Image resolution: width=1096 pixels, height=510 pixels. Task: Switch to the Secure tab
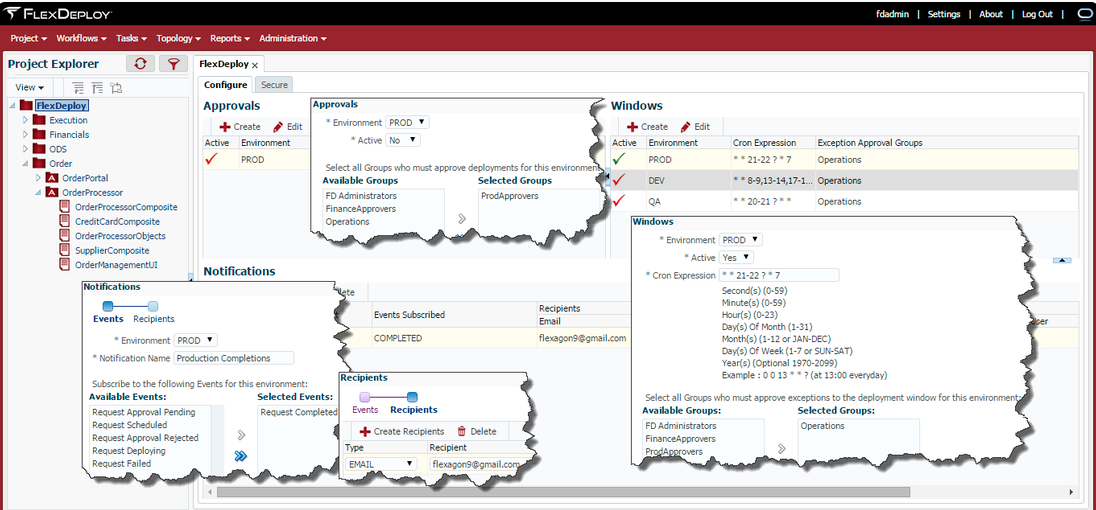[274, 85]
